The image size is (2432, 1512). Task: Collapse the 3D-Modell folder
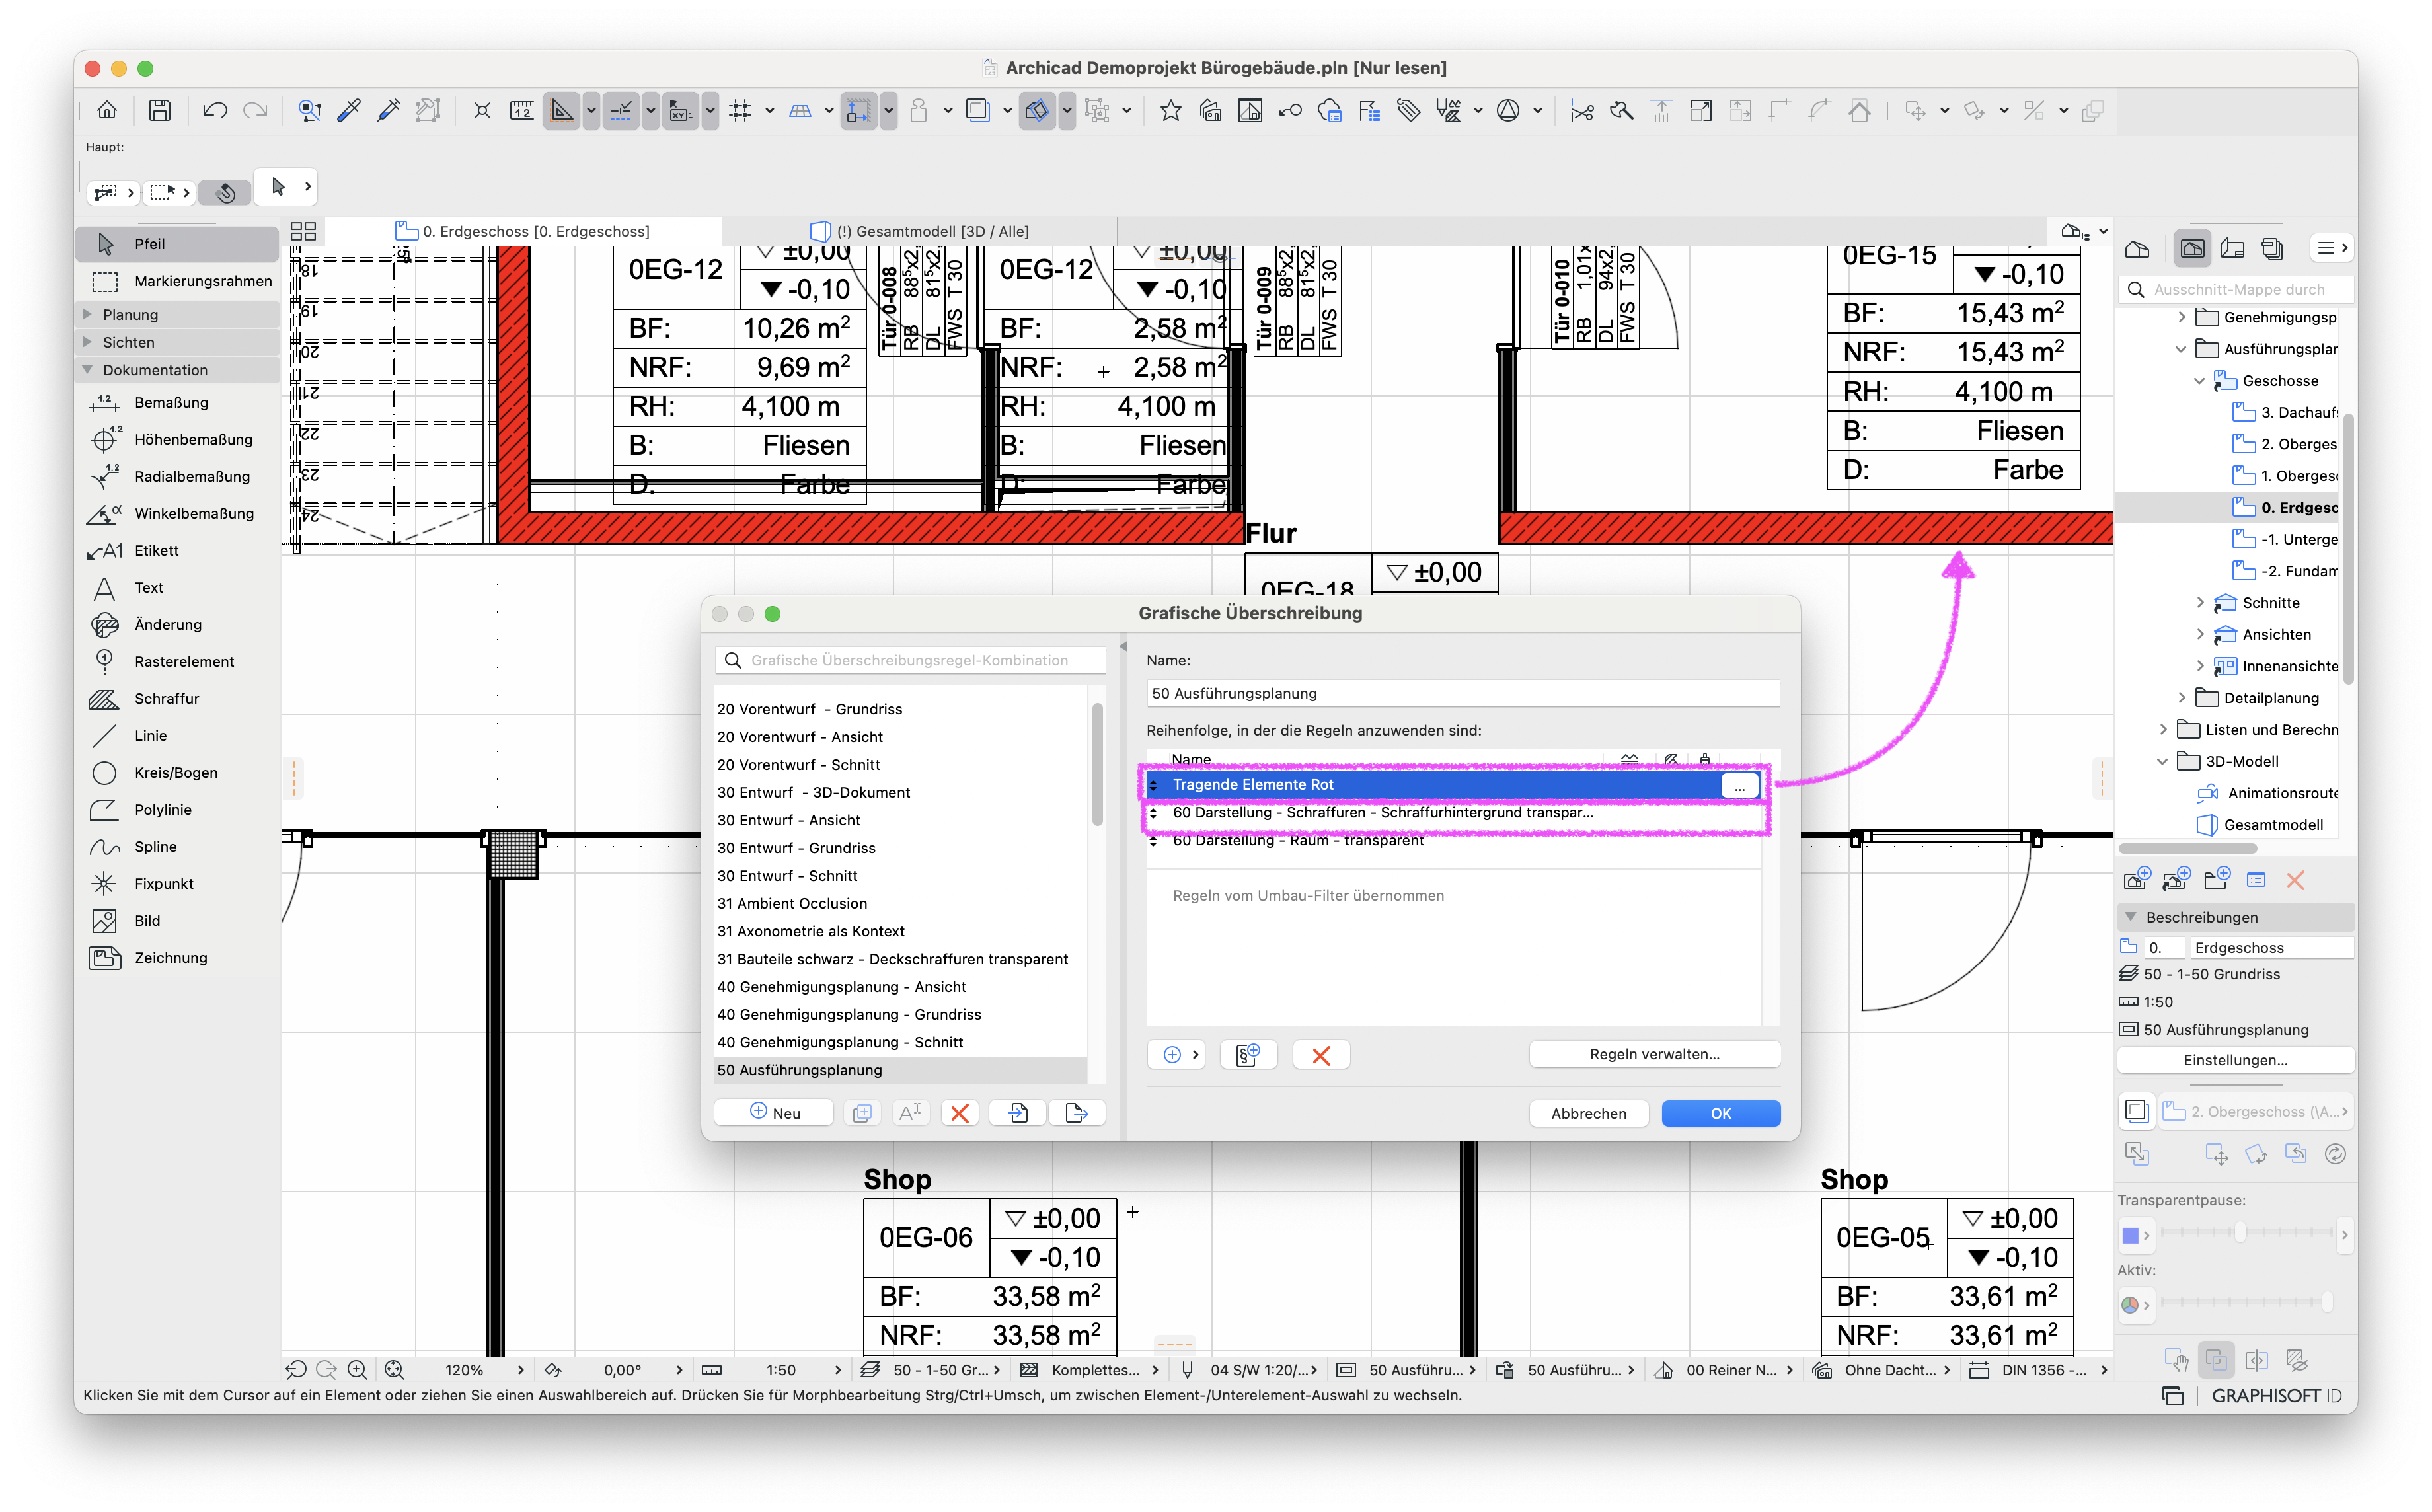point(2163,762)
